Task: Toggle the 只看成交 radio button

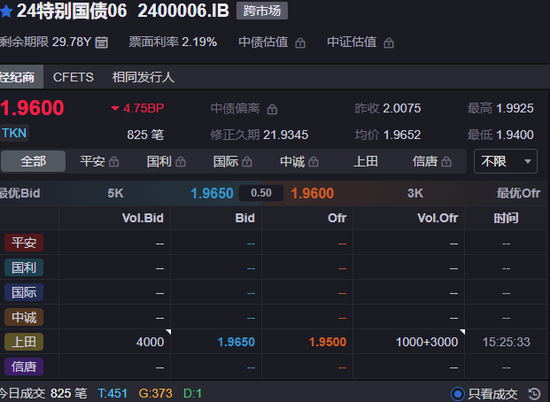Action: click(457, 394)
